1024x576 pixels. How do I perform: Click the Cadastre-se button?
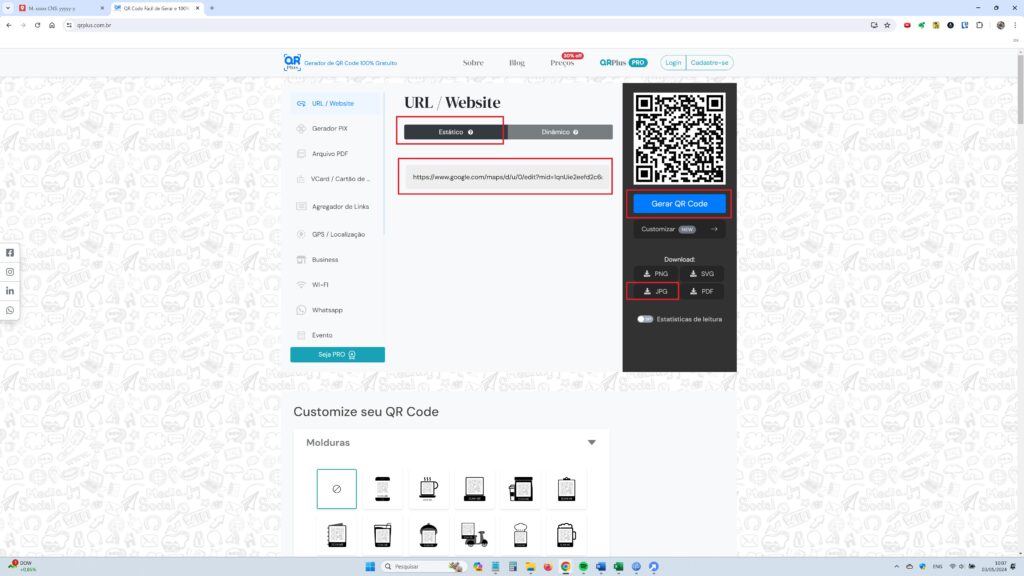709,63
